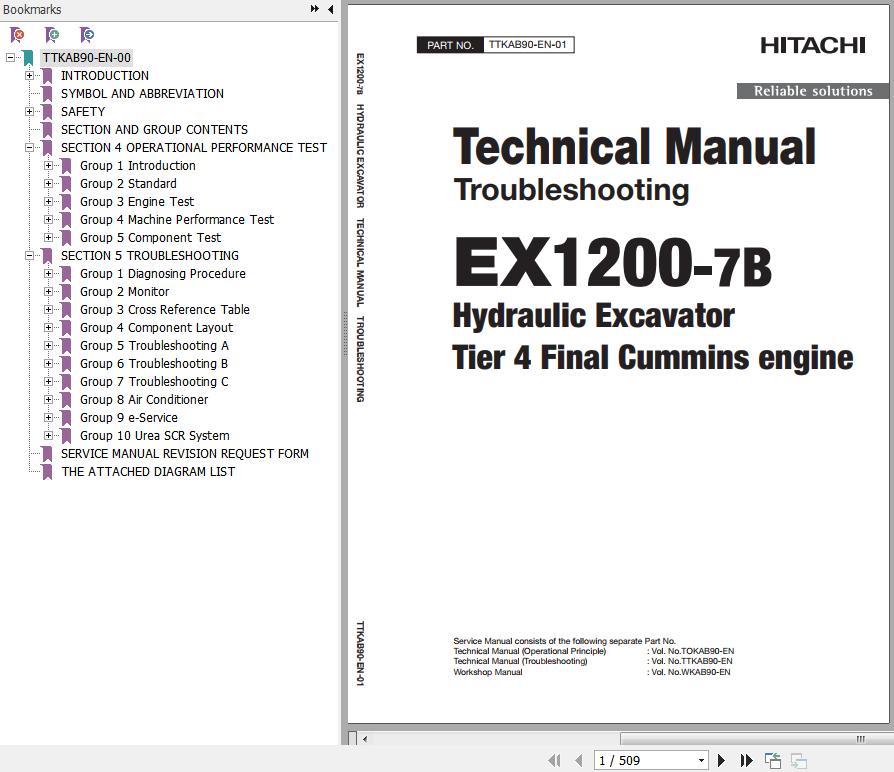Open the page number dropdown
Screen dimensions: 894x772
click(x=701, y=761)
